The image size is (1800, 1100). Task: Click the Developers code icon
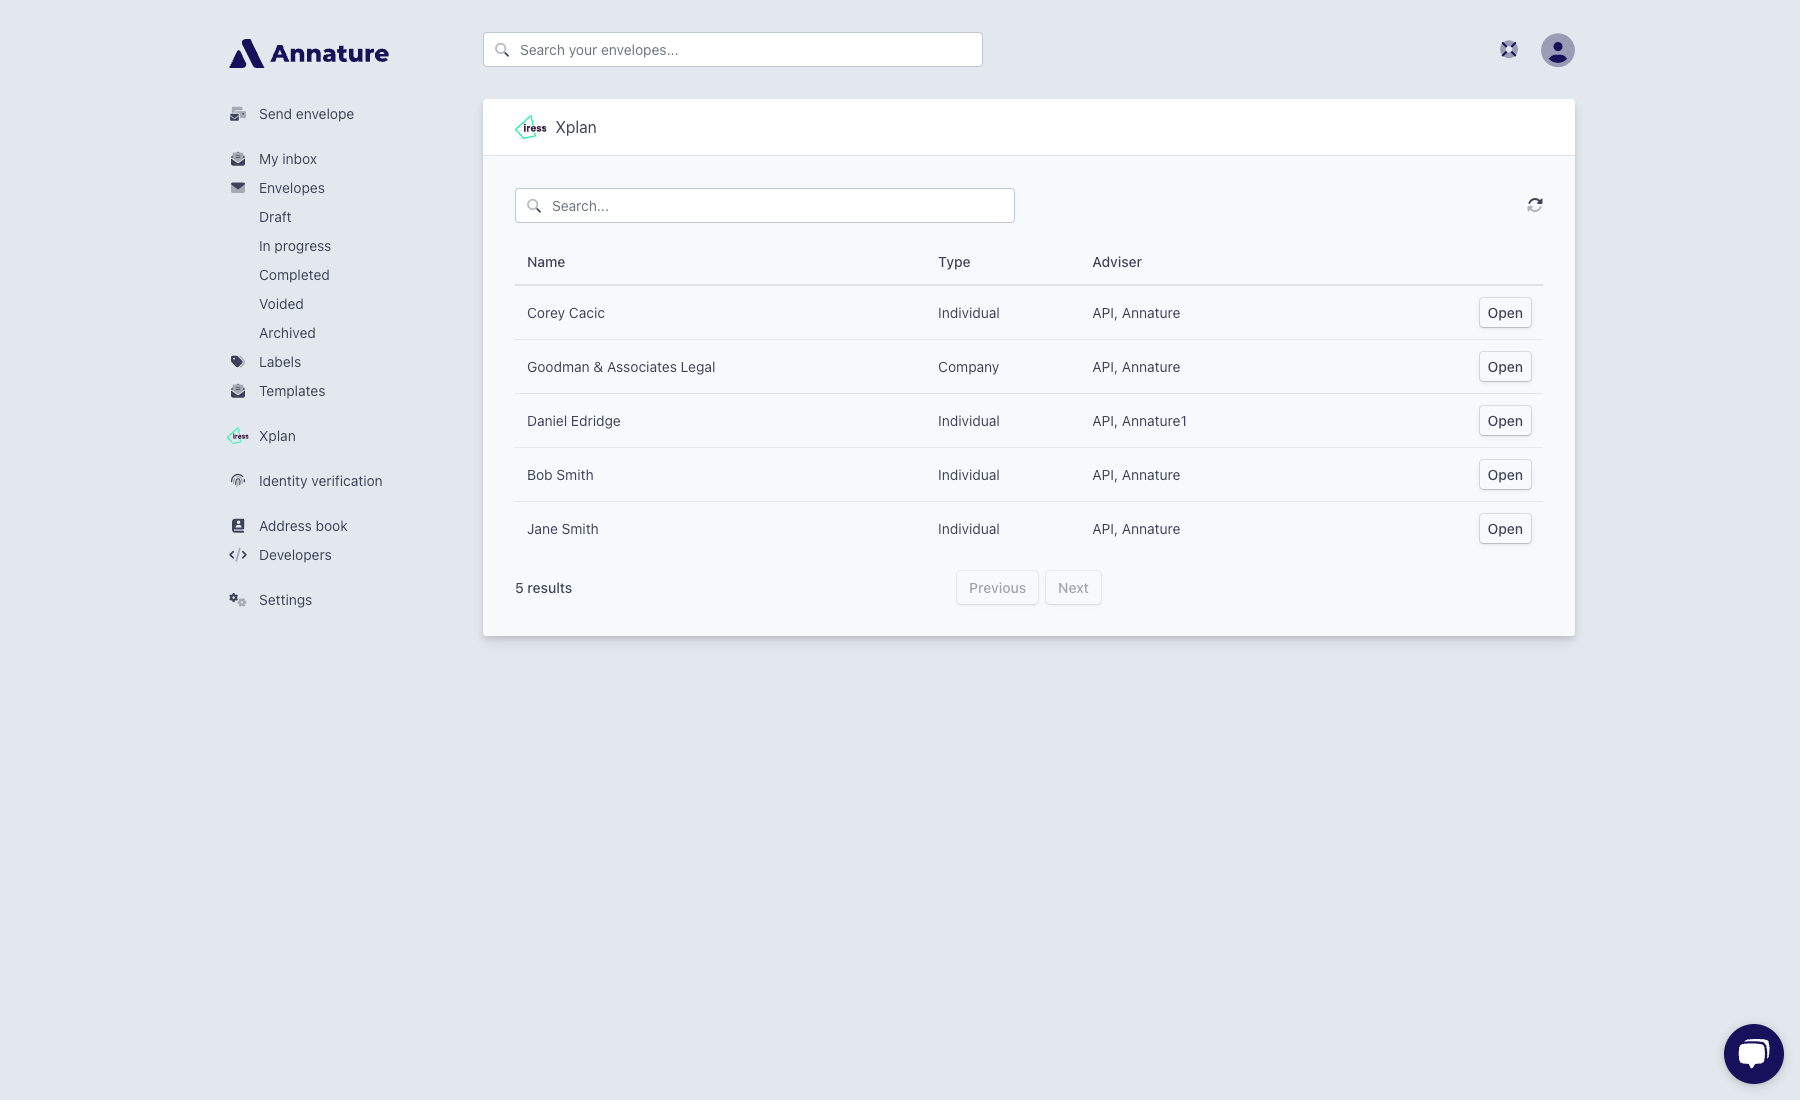pos(238,555)
